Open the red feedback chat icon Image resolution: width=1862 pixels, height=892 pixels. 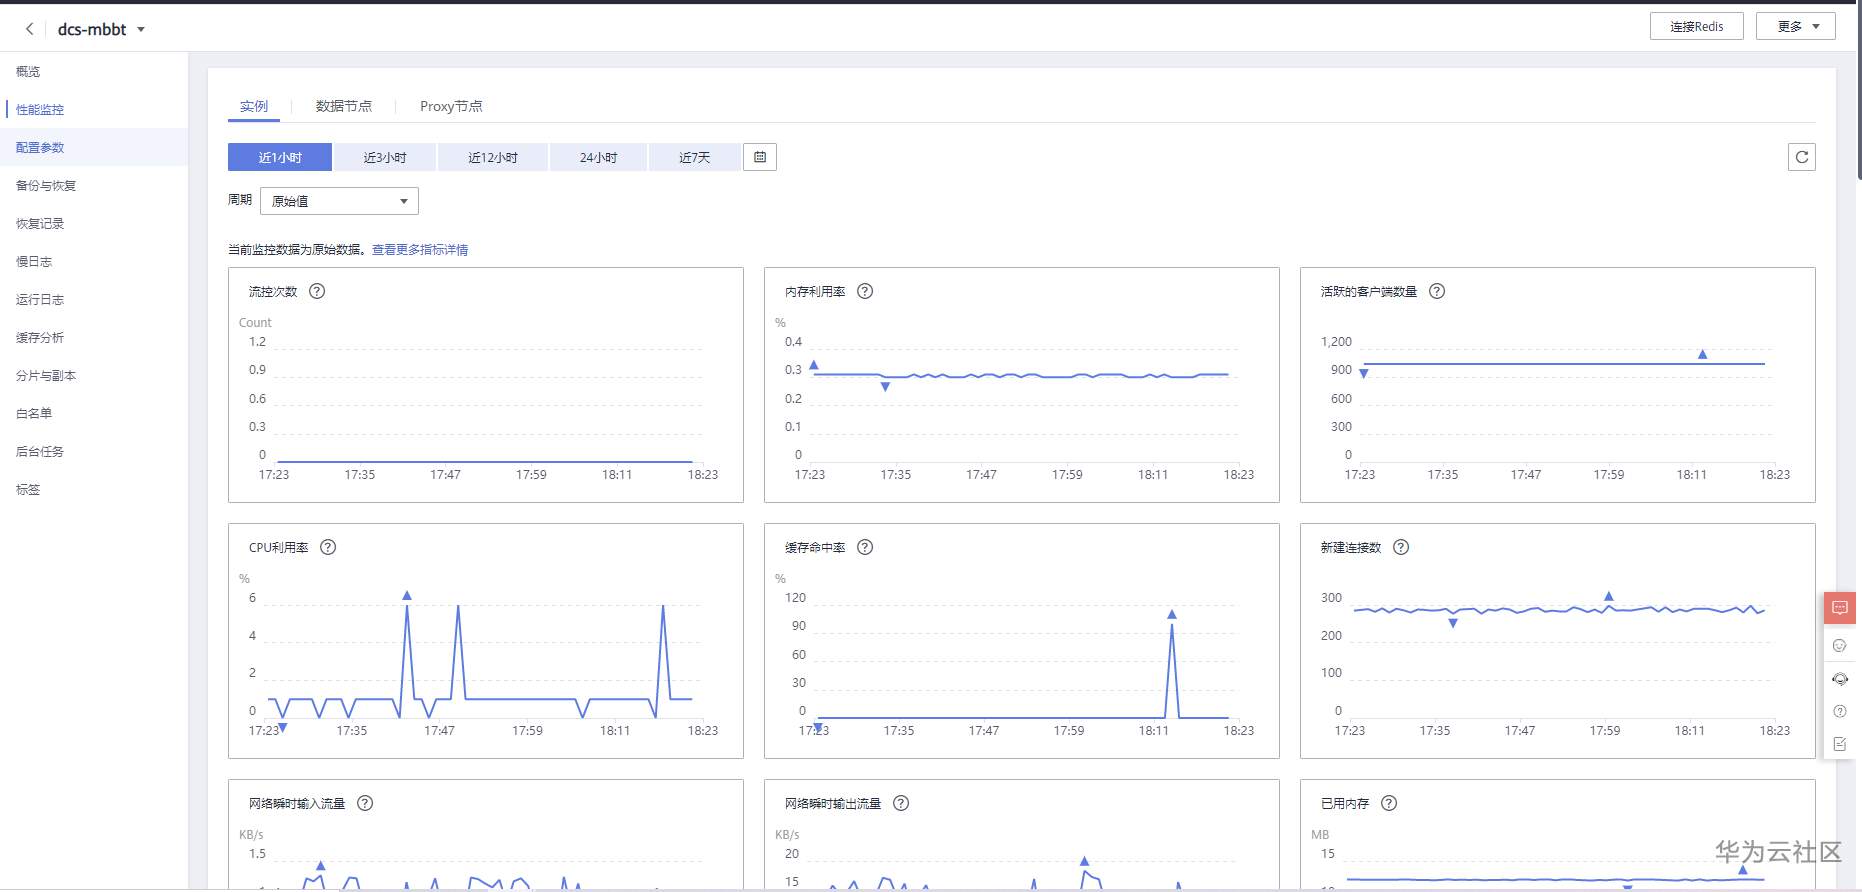click(1840, 608)
